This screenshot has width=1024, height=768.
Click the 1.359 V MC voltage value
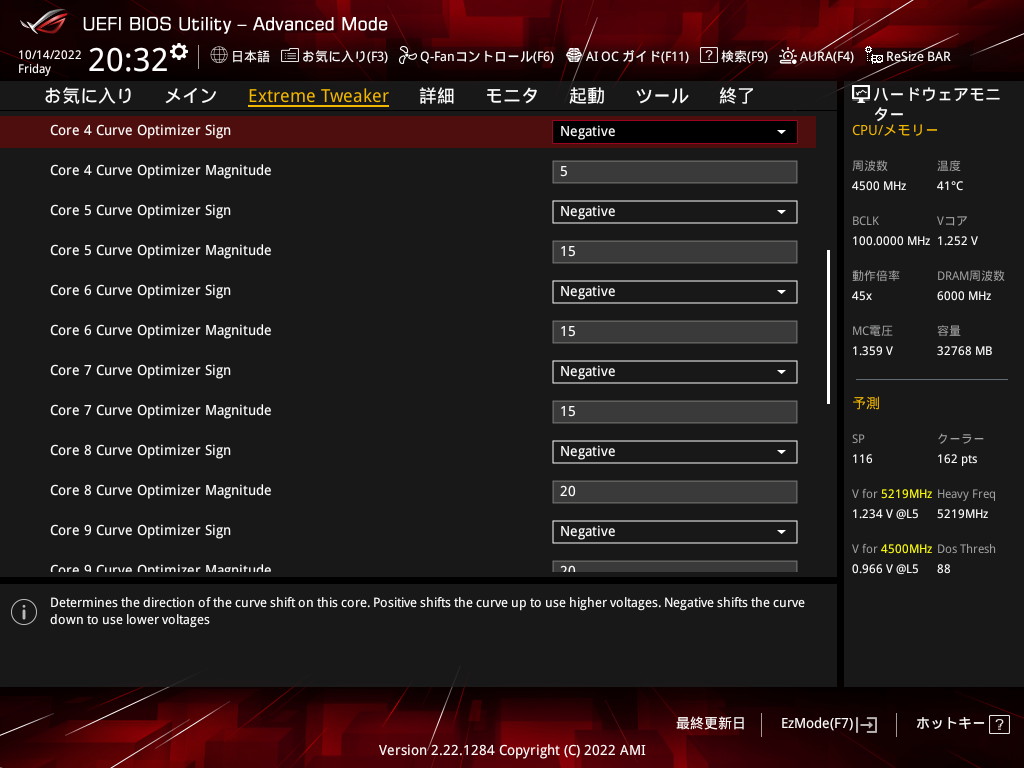[872, 351]
